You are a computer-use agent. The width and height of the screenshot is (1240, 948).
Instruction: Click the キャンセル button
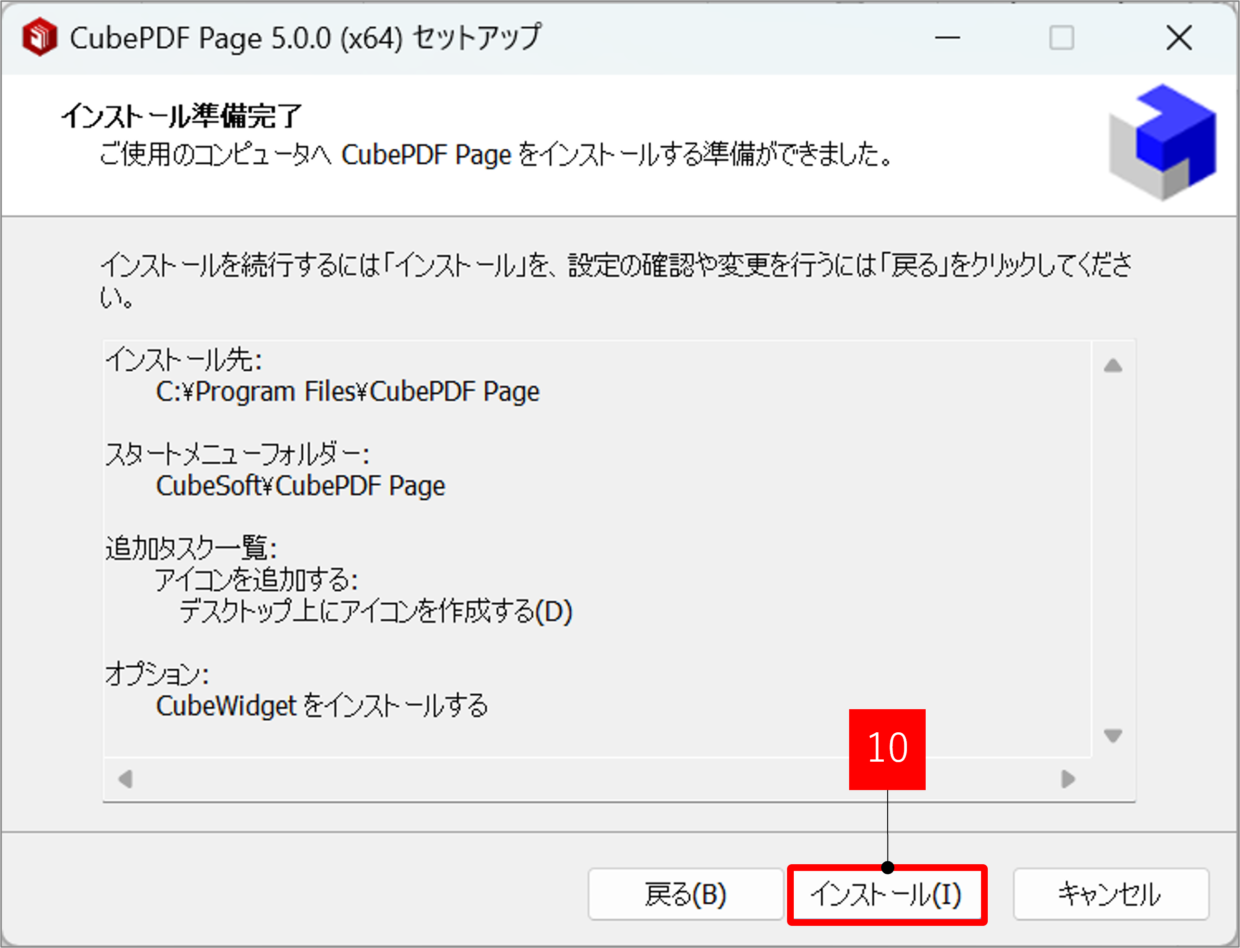(1111, 894)
